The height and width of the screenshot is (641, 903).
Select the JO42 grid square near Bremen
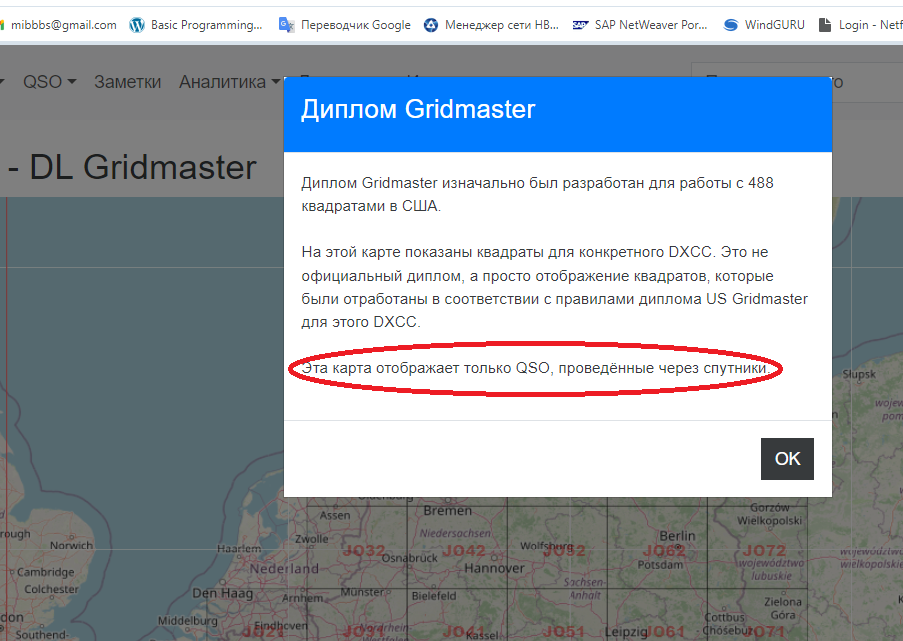(x=463, y=551)
